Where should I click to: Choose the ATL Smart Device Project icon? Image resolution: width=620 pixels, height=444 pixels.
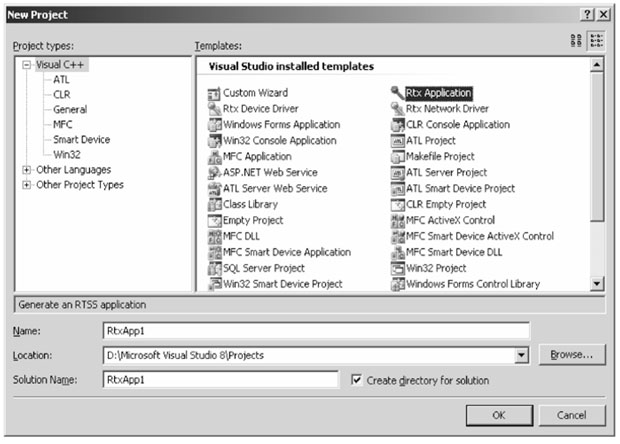coord(397,189)
